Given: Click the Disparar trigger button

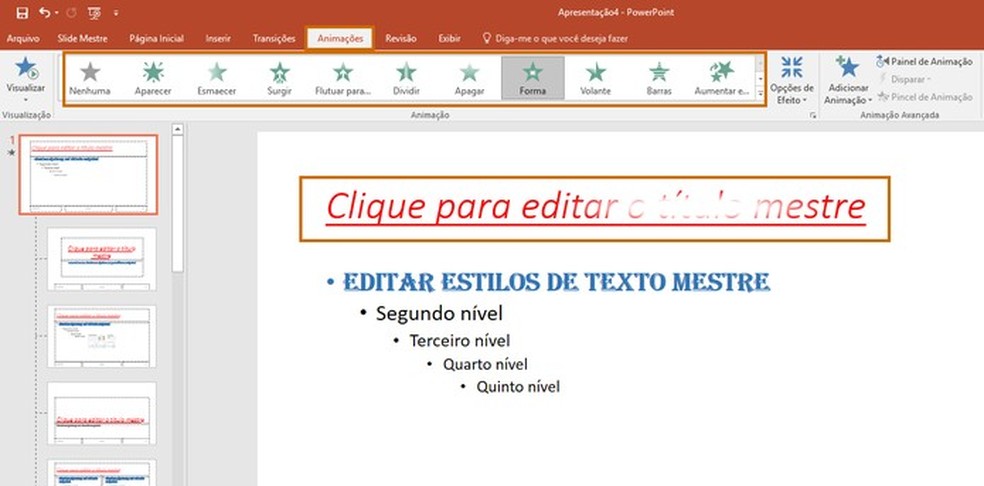Looking at the screenshot, I should click(904, 79).
